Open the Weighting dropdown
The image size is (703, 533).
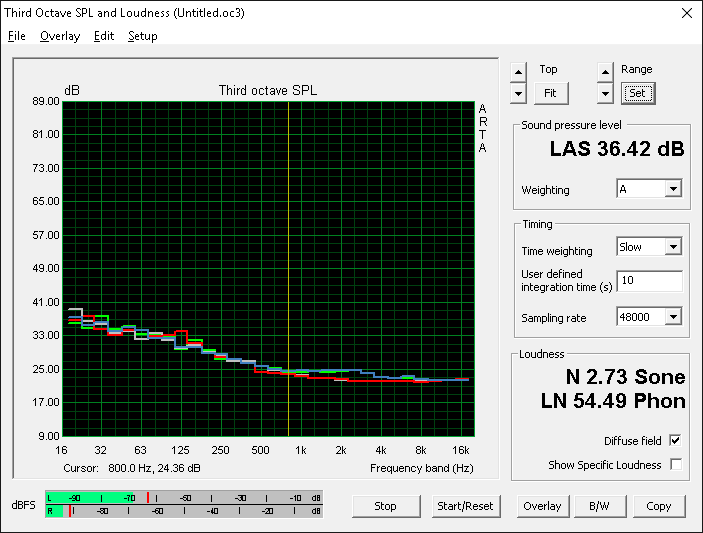(x=673, y=189)
